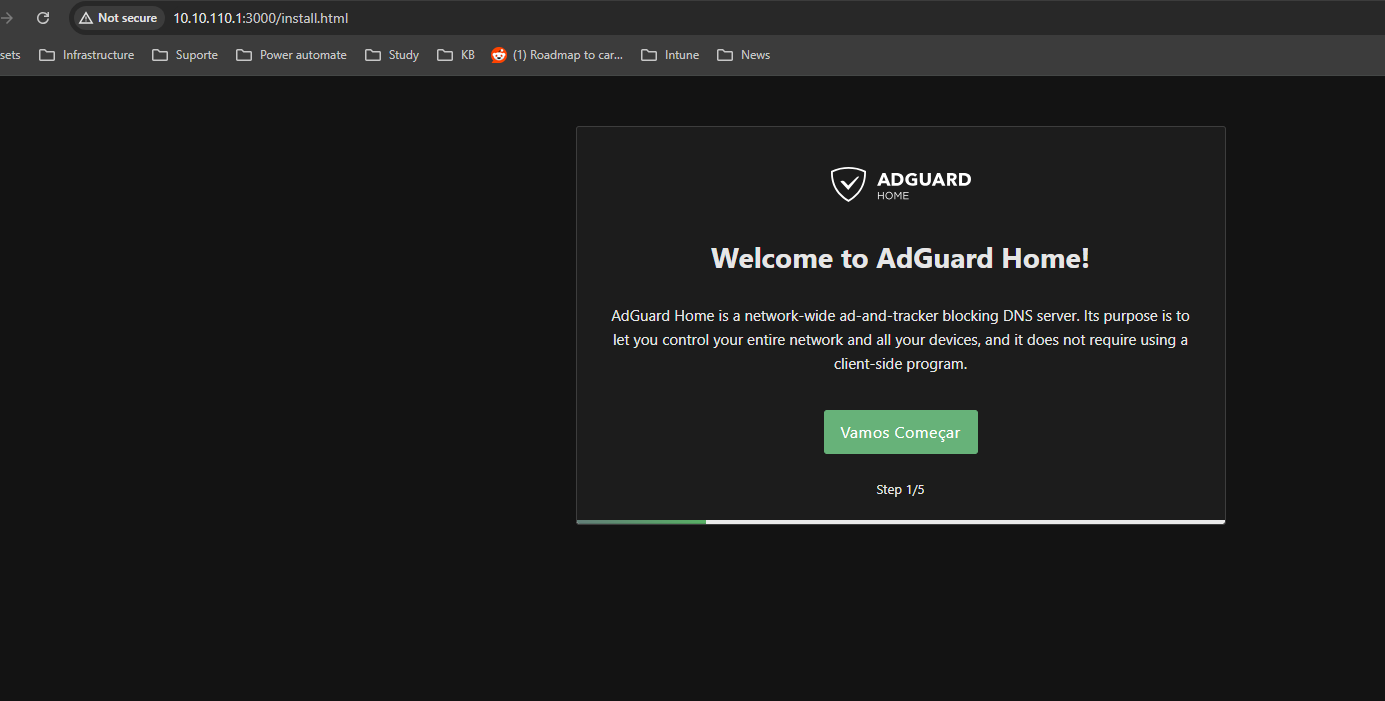Image resolution: width=1385 pixels, height=701 pixels.
Task: Click the warning triangle in the Not secure badge
Action: pyautogui.click(x=88, y=17)
